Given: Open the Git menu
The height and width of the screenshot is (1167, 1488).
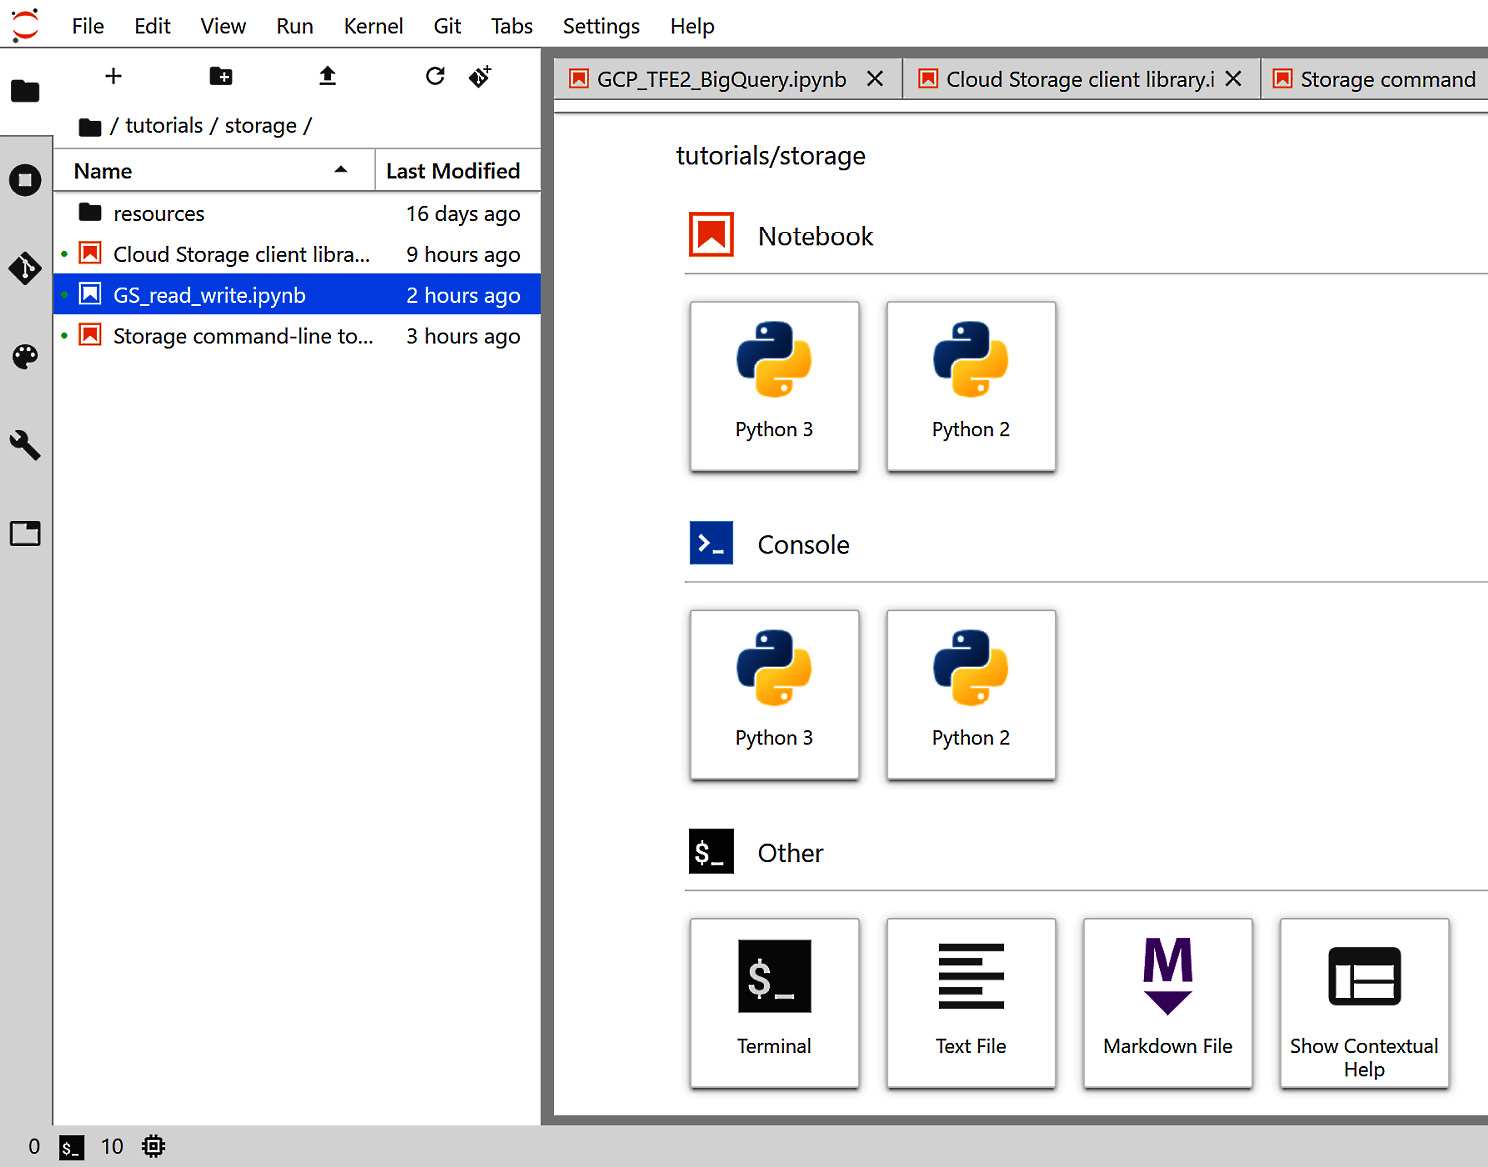Looking at the screenshot, I should 447,26.
